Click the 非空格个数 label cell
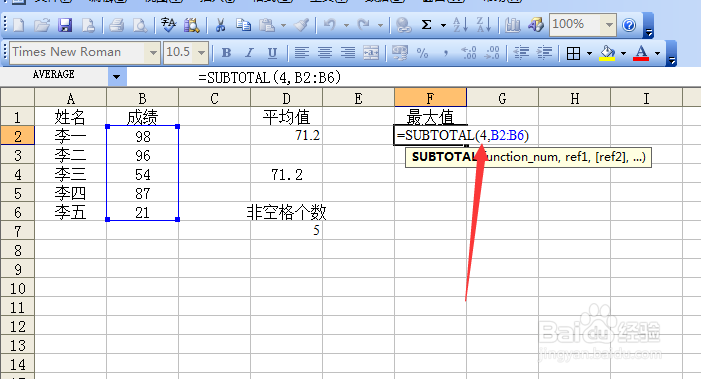701x379 pixels. click(286, 212)
